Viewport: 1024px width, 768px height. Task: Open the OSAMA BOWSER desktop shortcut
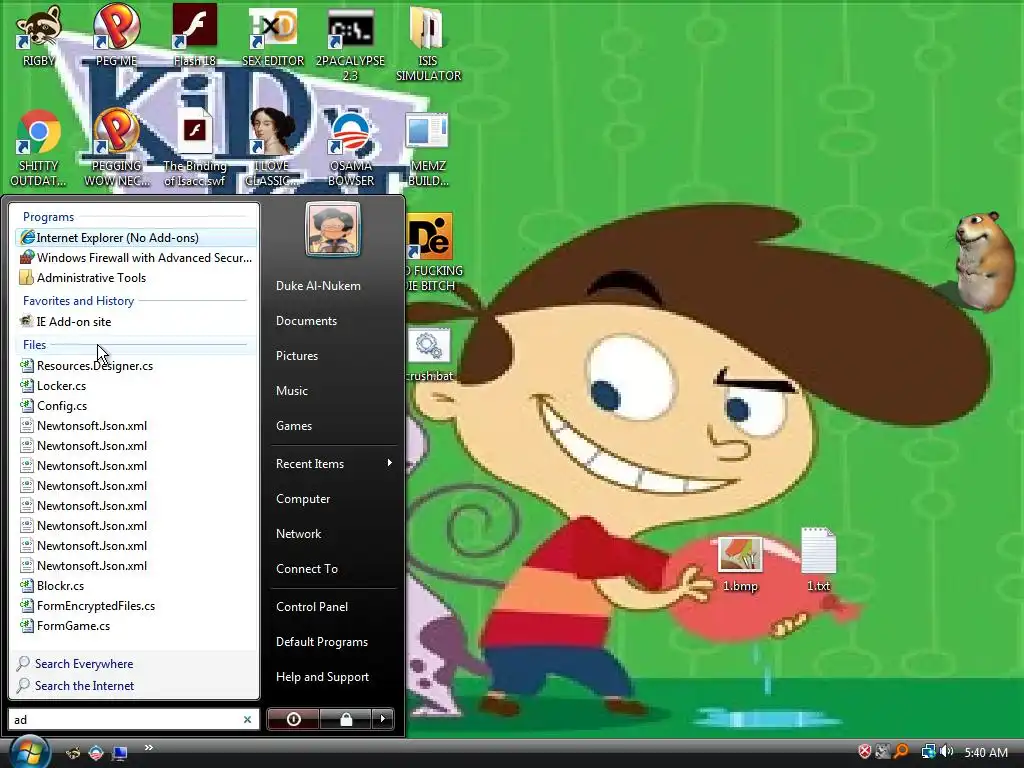click(351, 148)
